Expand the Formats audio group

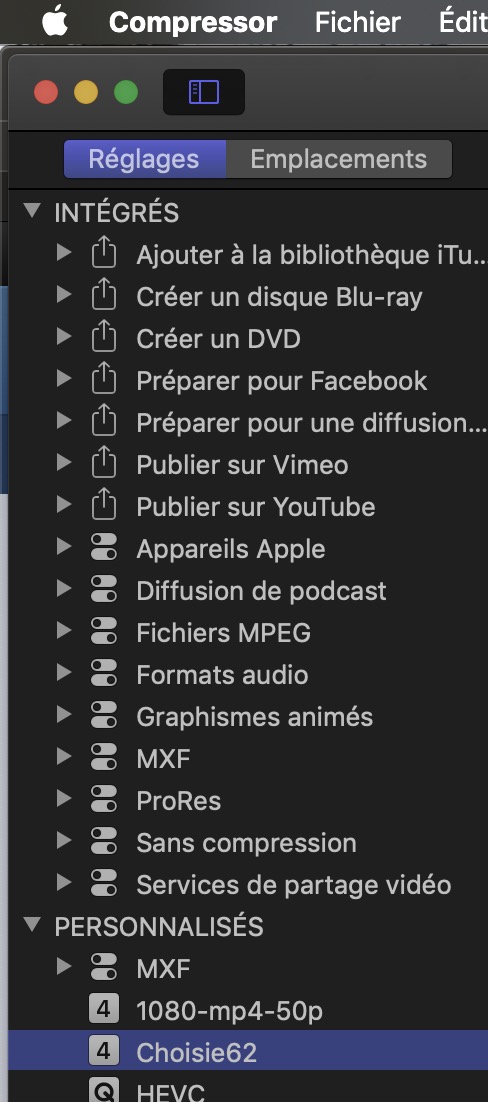coord(64,673)
